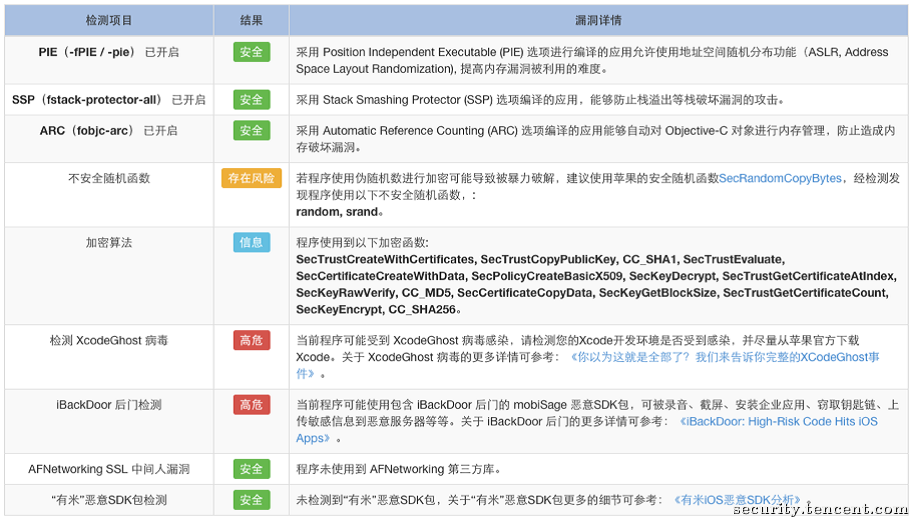Image resolution: width=912 pixels, height=520 pixels.
Task: Click the 安全 badge for AFNetworking SSL row
Action: [x=251, y=469]
